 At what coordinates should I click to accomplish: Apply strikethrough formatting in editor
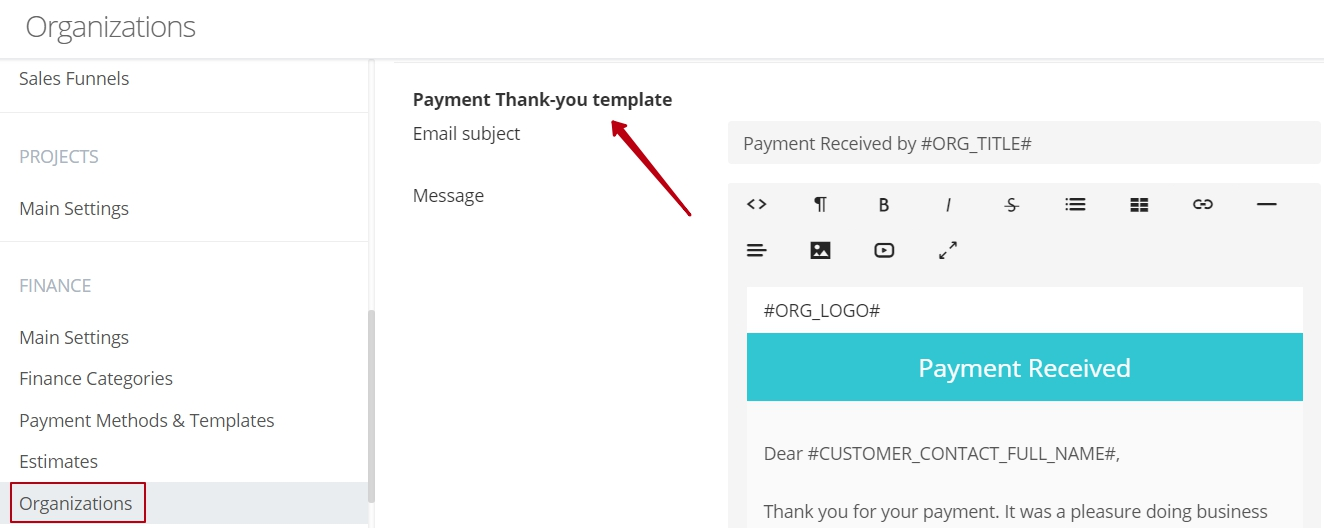pos(1011,204)
